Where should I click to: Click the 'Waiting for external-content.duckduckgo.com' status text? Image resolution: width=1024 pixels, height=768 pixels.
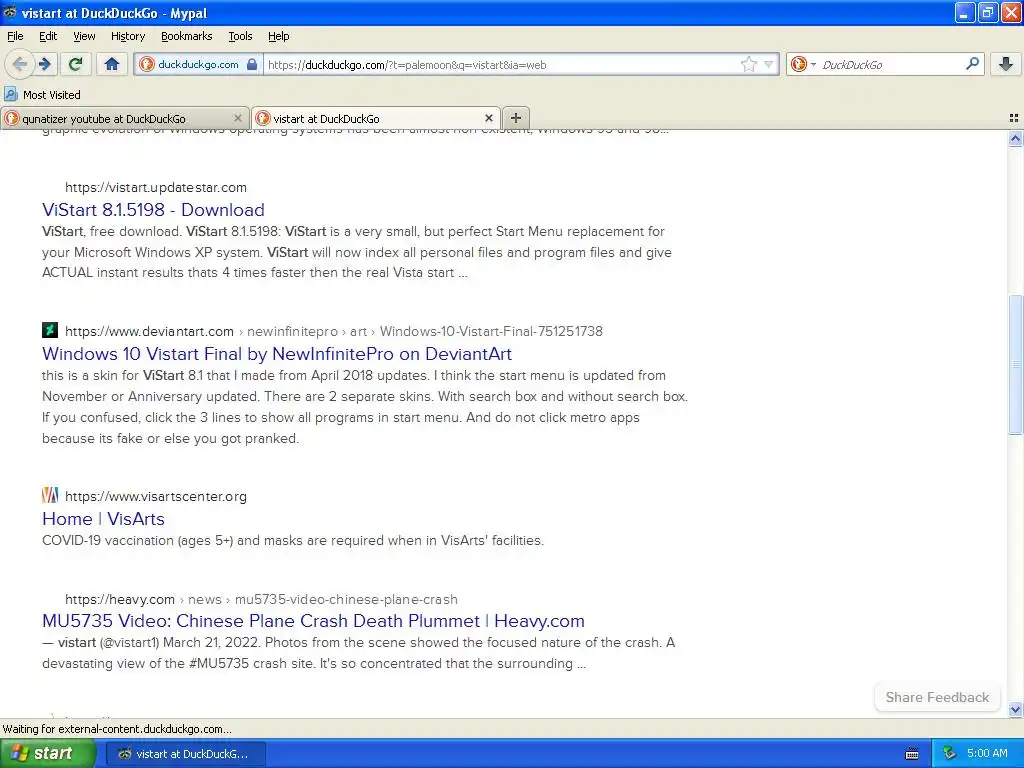coord(117,729)
